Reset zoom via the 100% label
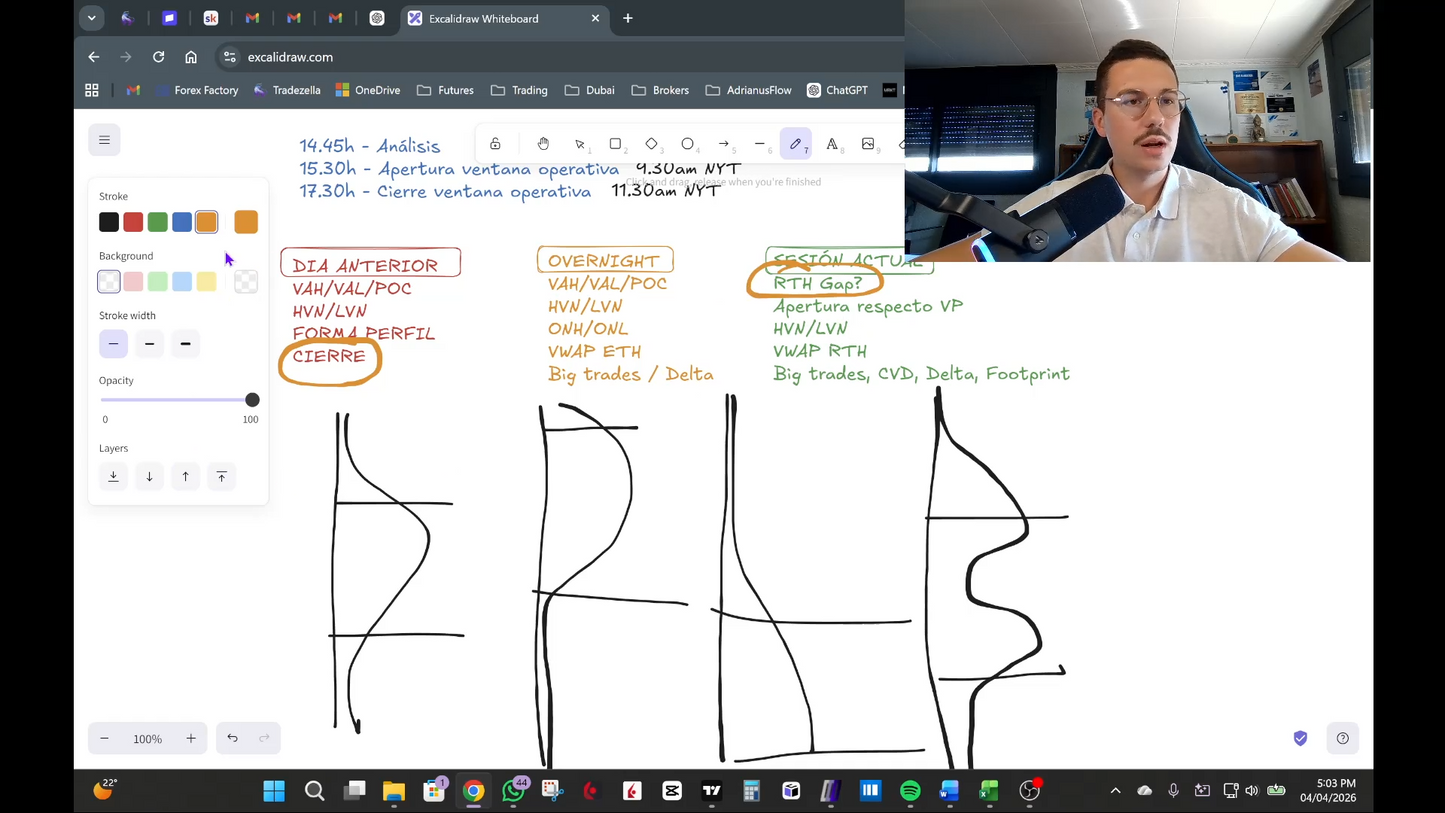The image size is (1445, 813). tap(147, 739)
